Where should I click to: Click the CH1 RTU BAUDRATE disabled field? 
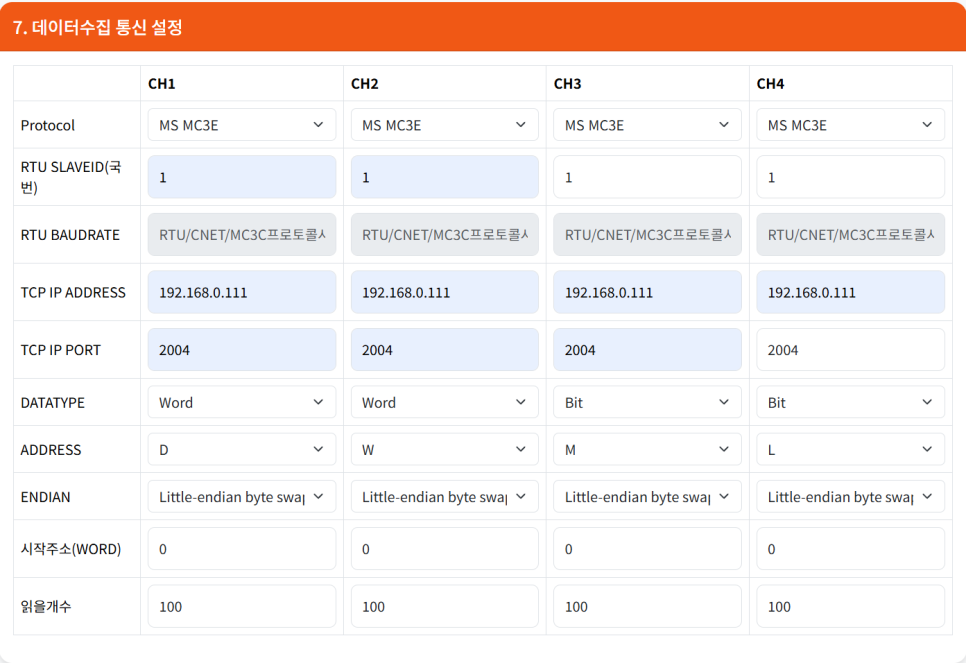click(242, 234)
